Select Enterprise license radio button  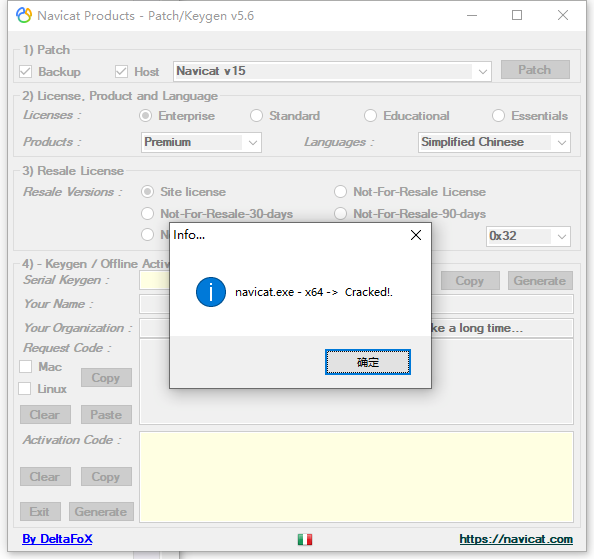pyautogui.click(x=145, y=116)
